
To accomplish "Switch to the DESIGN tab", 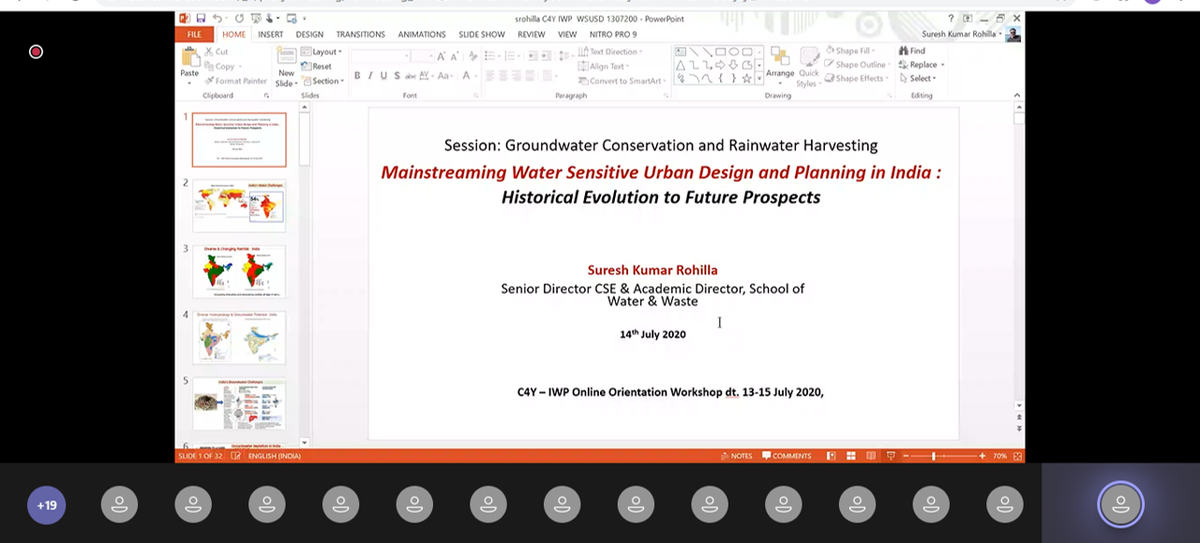I will point(309,34).
